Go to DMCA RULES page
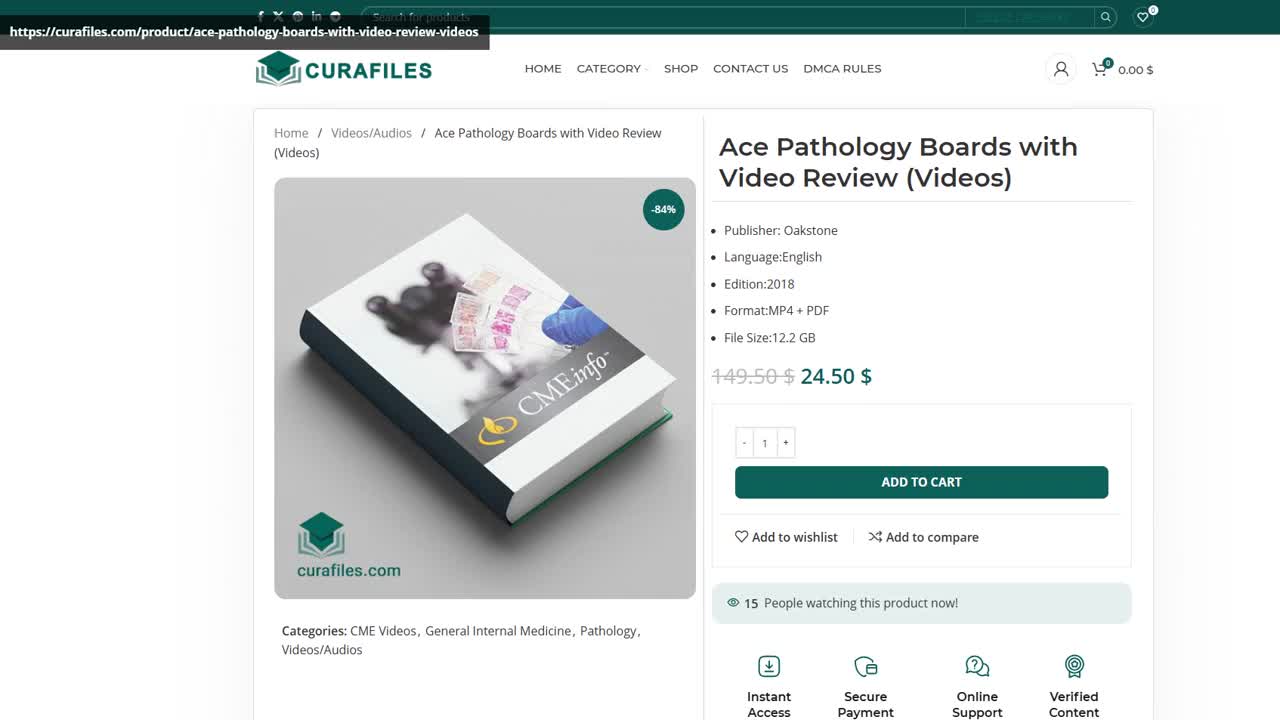Image resolution: width=1280 pixels, height=720 pixels. click(842, 69)
